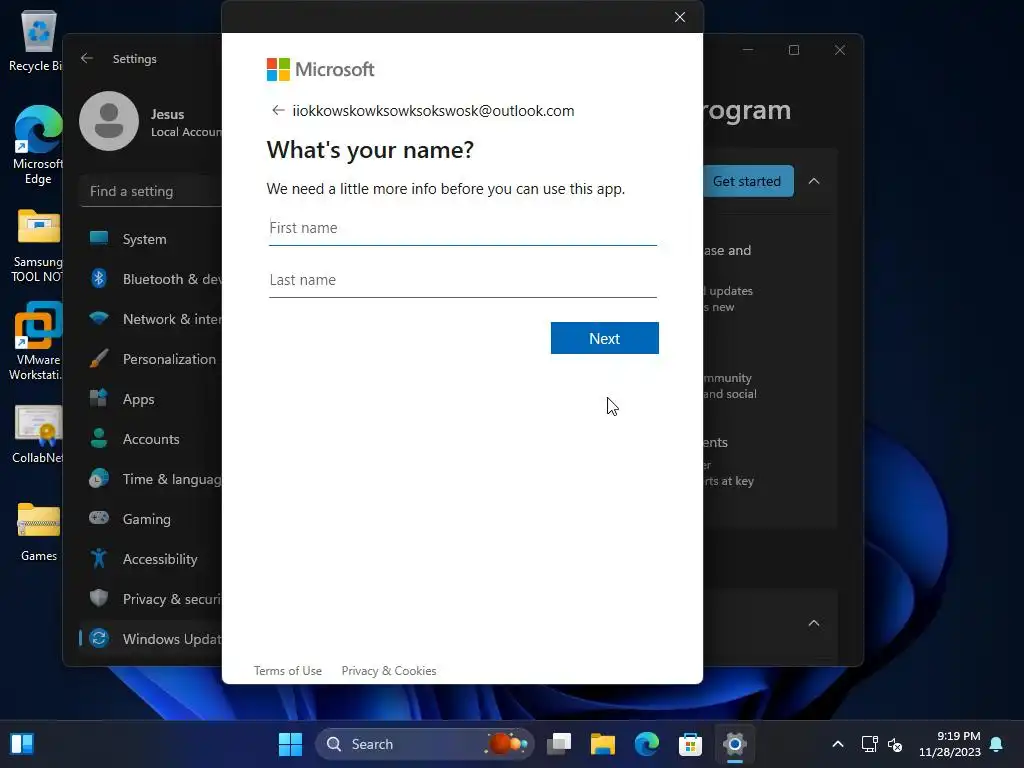Open the Windows Start menu

click(x=291, y=744)
